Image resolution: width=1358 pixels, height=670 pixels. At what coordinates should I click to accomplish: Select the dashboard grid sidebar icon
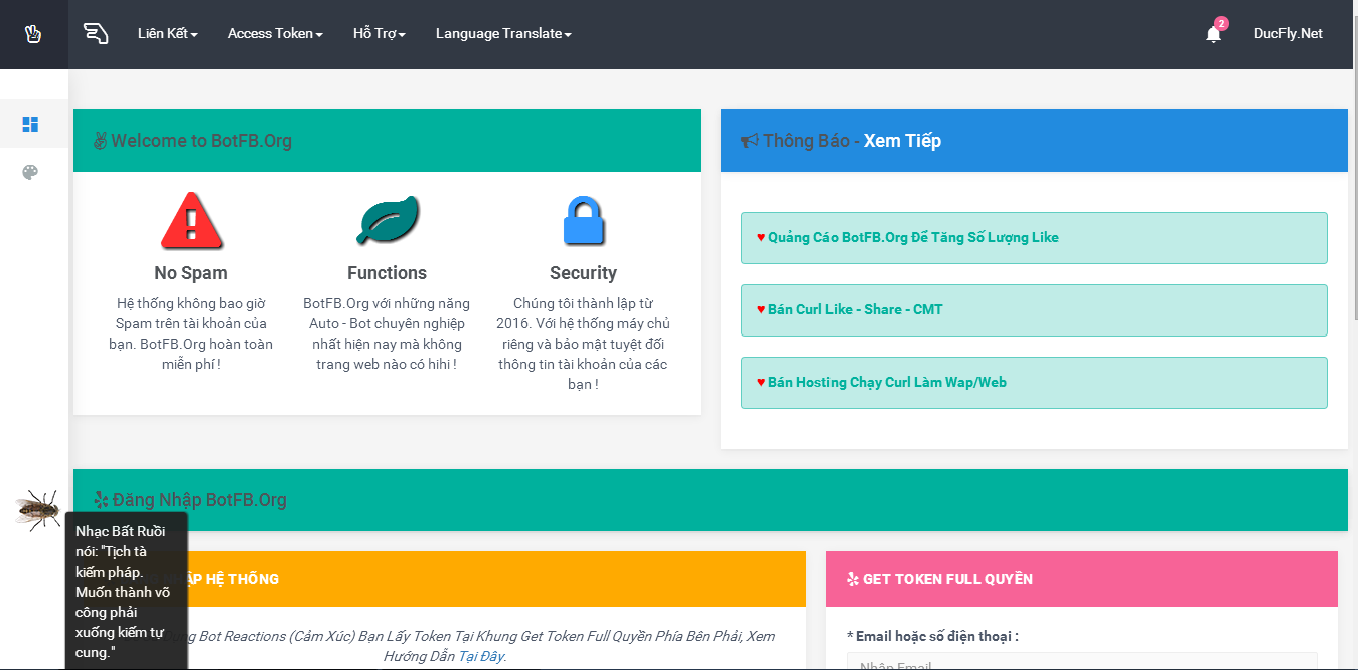pos(30,125)
